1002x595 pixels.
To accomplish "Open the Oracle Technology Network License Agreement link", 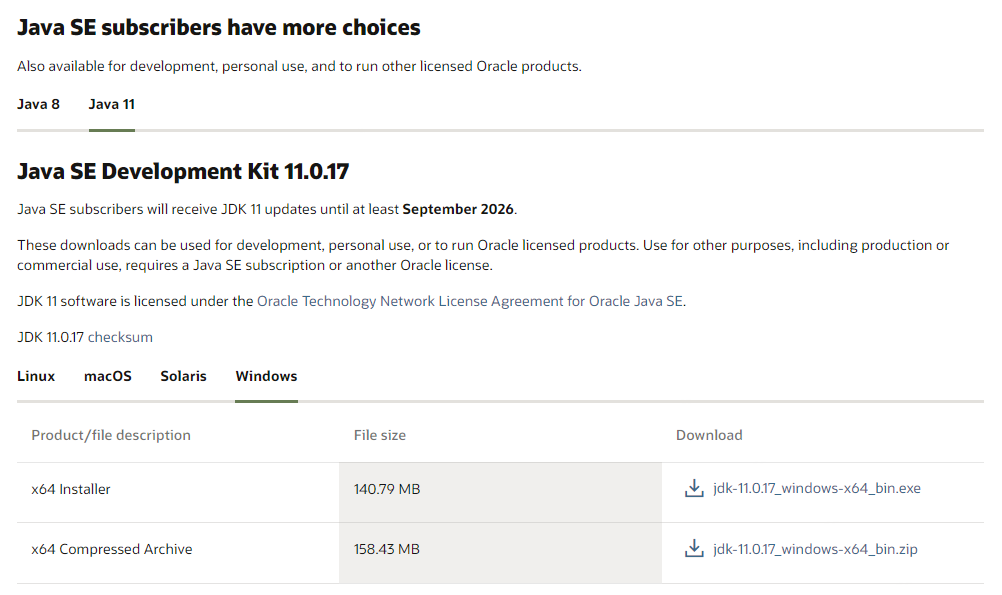I will (x=470, y=301).
